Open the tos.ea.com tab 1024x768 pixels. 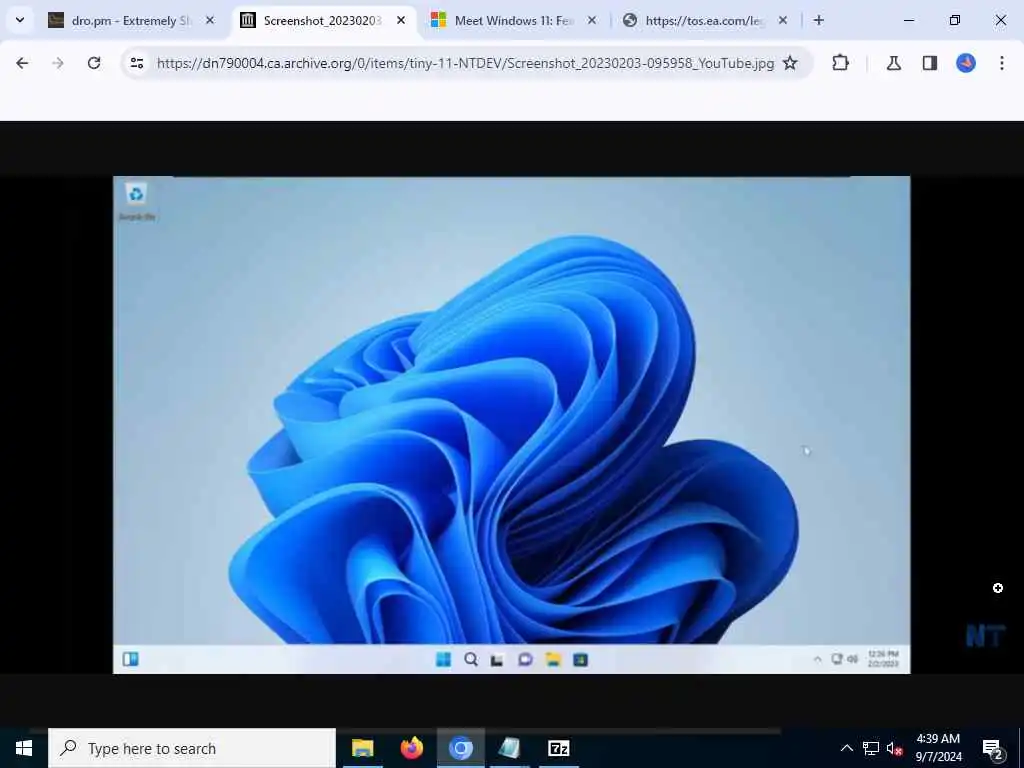(x=704, y=20)
